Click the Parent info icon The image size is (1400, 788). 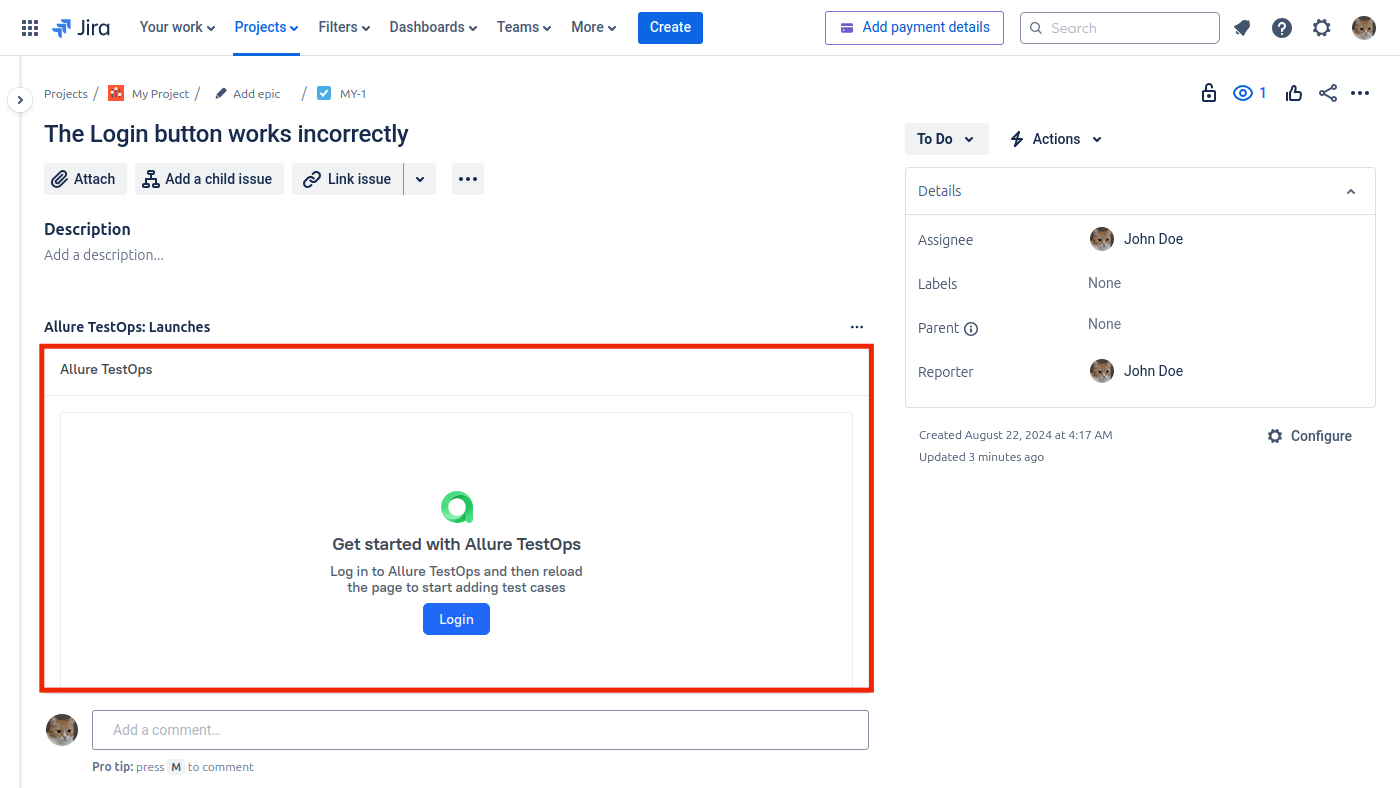[x=971, y=329]
